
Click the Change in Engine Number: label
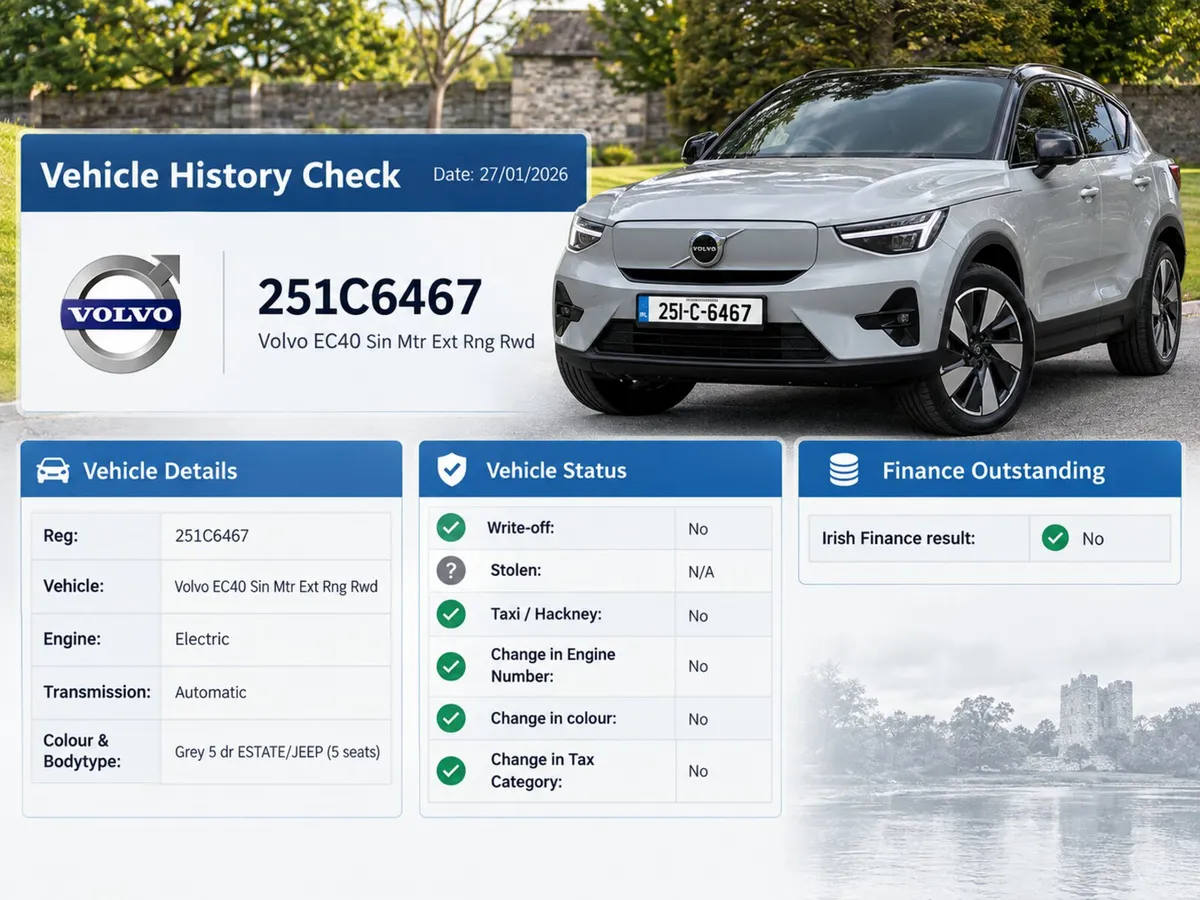point(553,666)
